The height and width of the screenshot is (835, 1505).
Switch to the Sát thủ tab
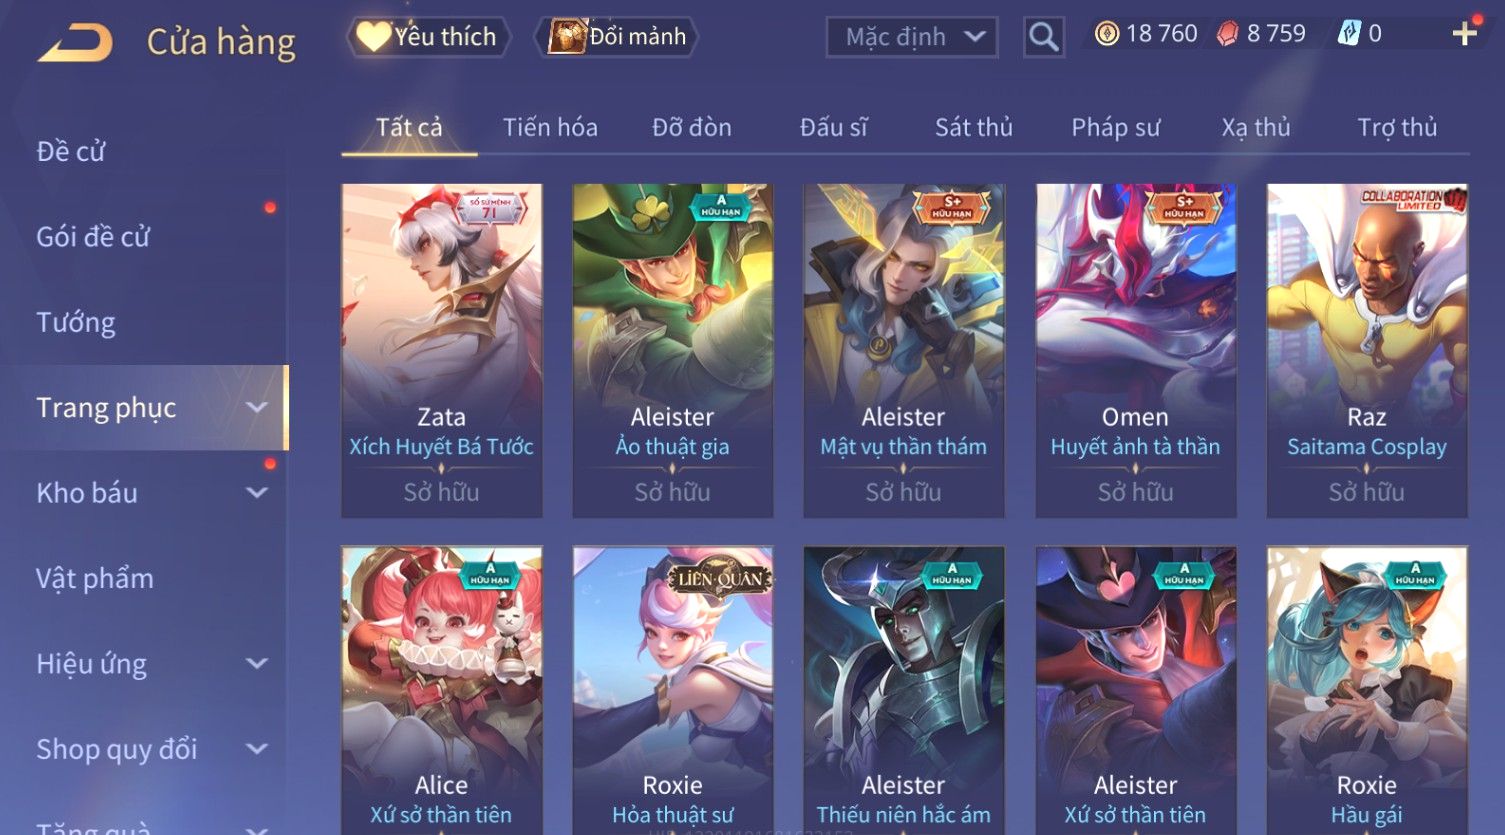974,127
